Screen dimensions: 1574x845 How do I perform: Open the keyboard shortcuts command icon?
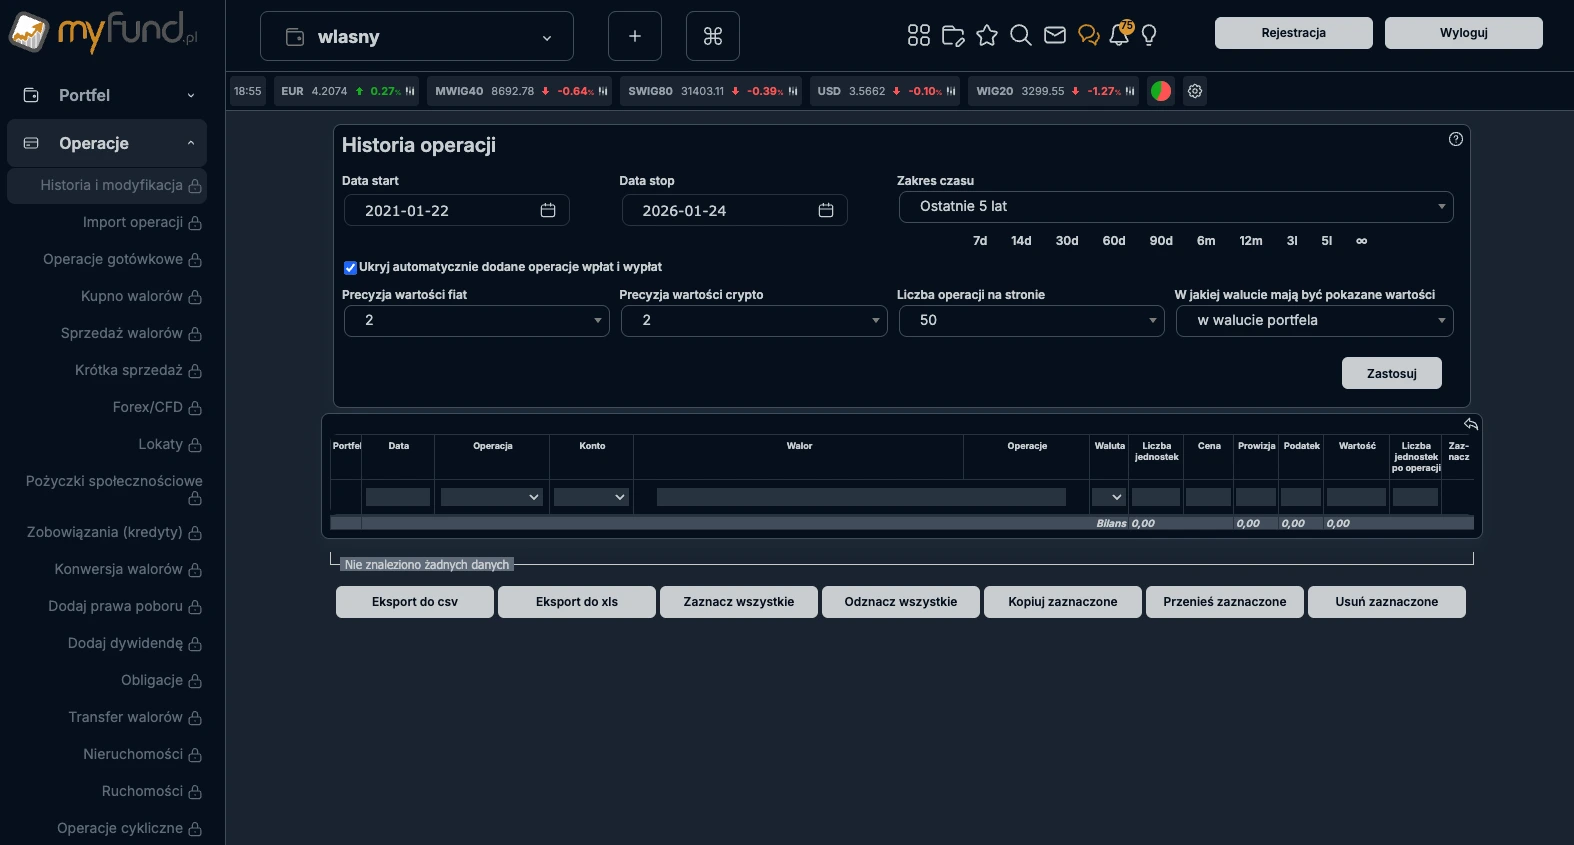pyautogui.click(x=712, y=37)
